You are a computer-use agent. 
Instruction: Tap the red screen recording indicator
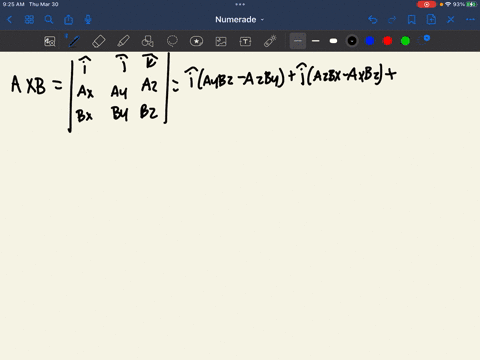(426, 4)
